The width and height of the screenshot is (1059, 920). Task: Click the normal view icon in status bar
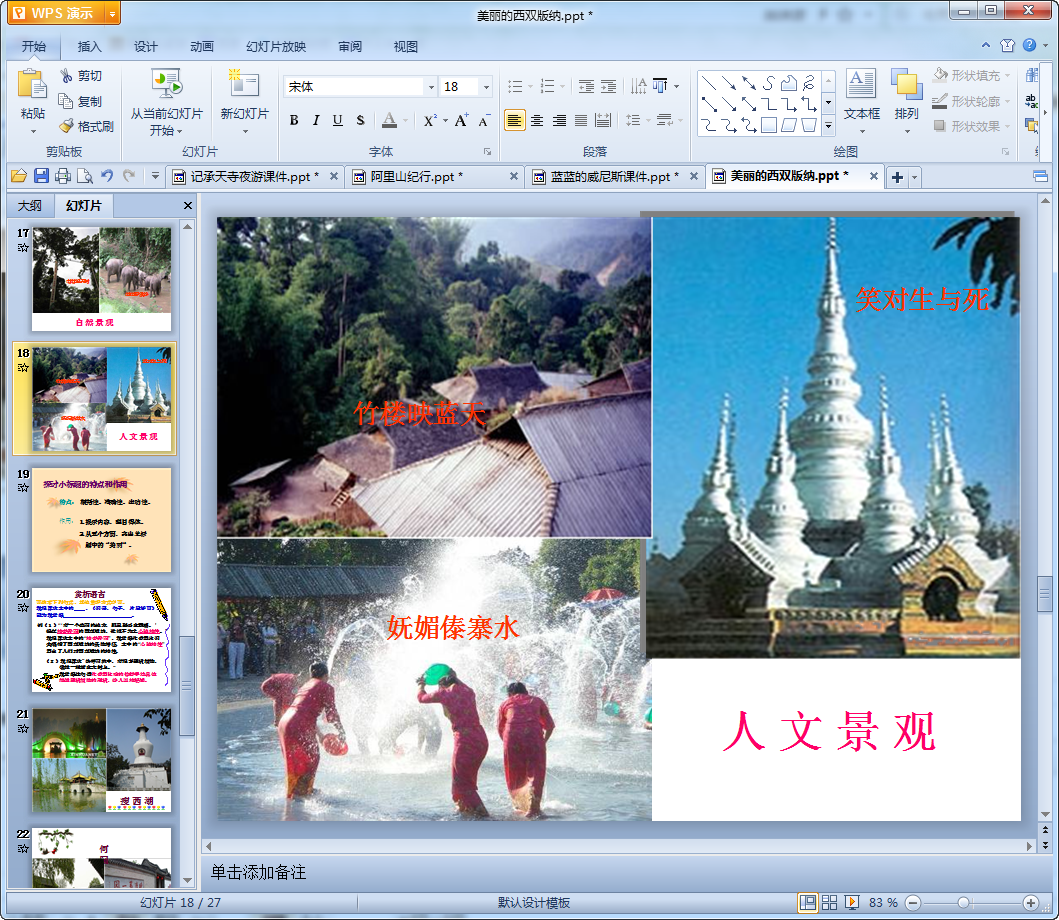pyautogui.click(x=807, y=902)
